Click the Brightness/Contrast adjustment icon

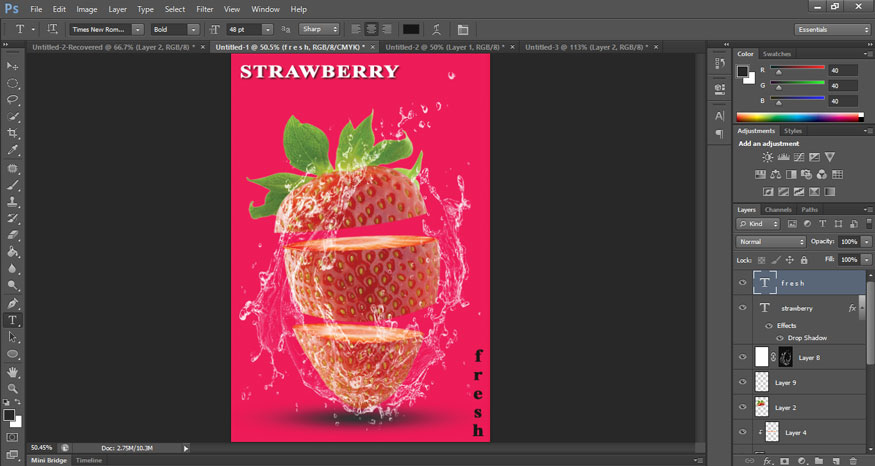[767, 157]
